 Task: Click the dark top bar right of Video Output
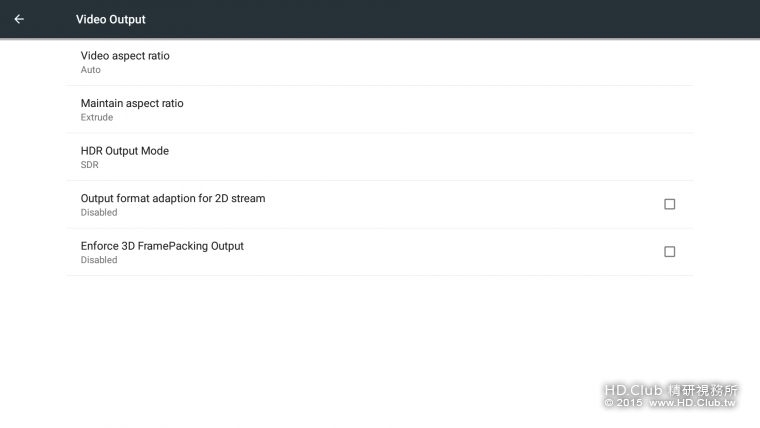[450, 19]
